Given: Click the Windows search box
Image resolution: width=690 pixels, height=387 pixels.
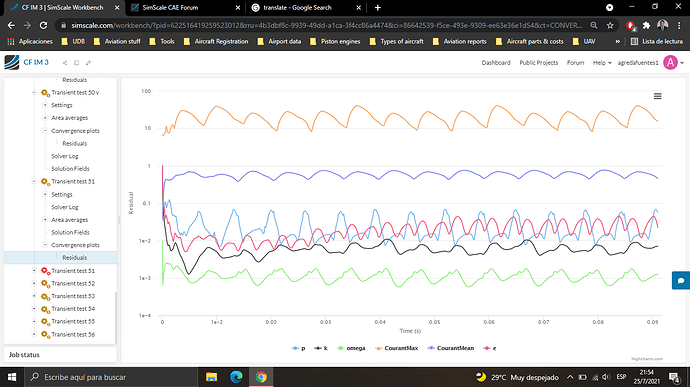Looking at the screenshot, I should [111, 377].
